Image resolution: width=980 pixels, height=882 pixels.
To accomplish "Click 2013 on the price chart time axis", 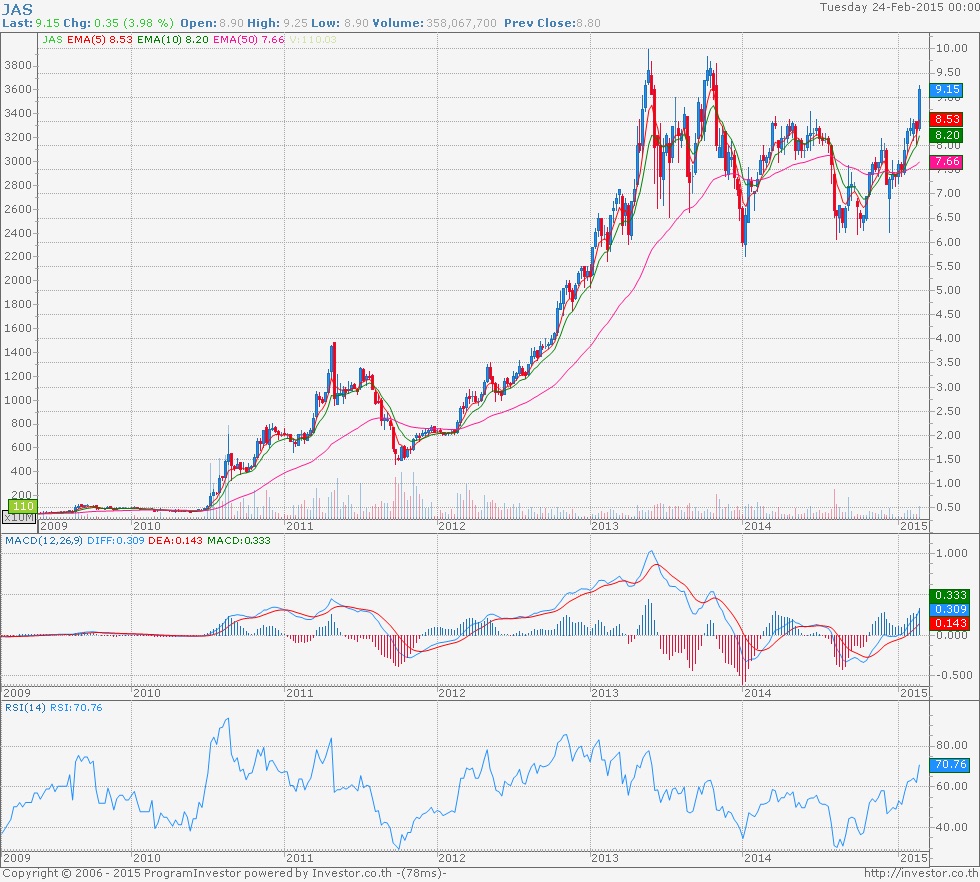I will click(605, 526).
